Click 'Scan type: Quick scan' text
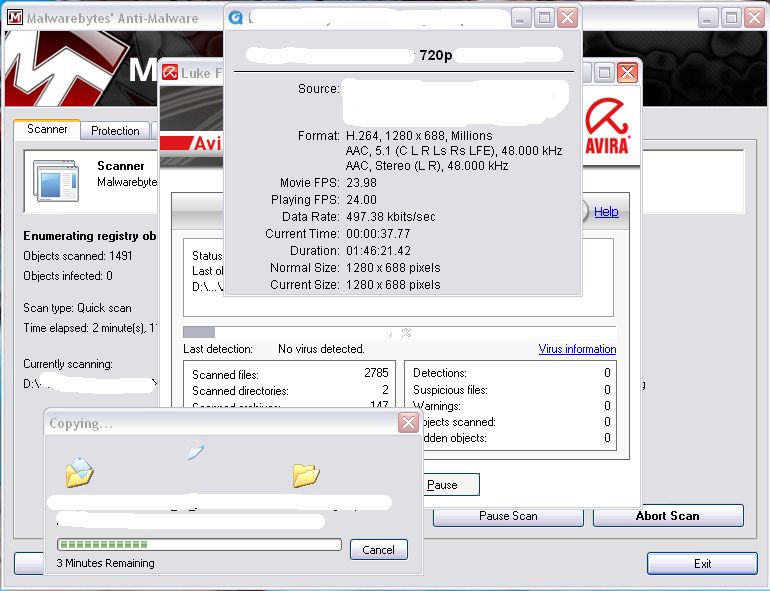The image size is (770, 591). 77,308
